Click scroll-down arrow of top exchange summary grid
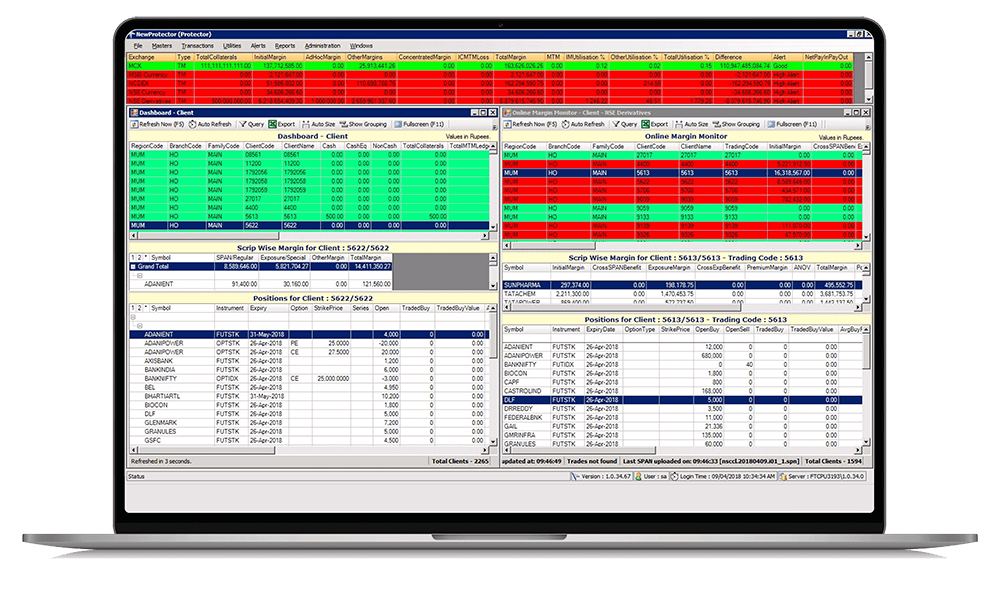 (868, 100)
